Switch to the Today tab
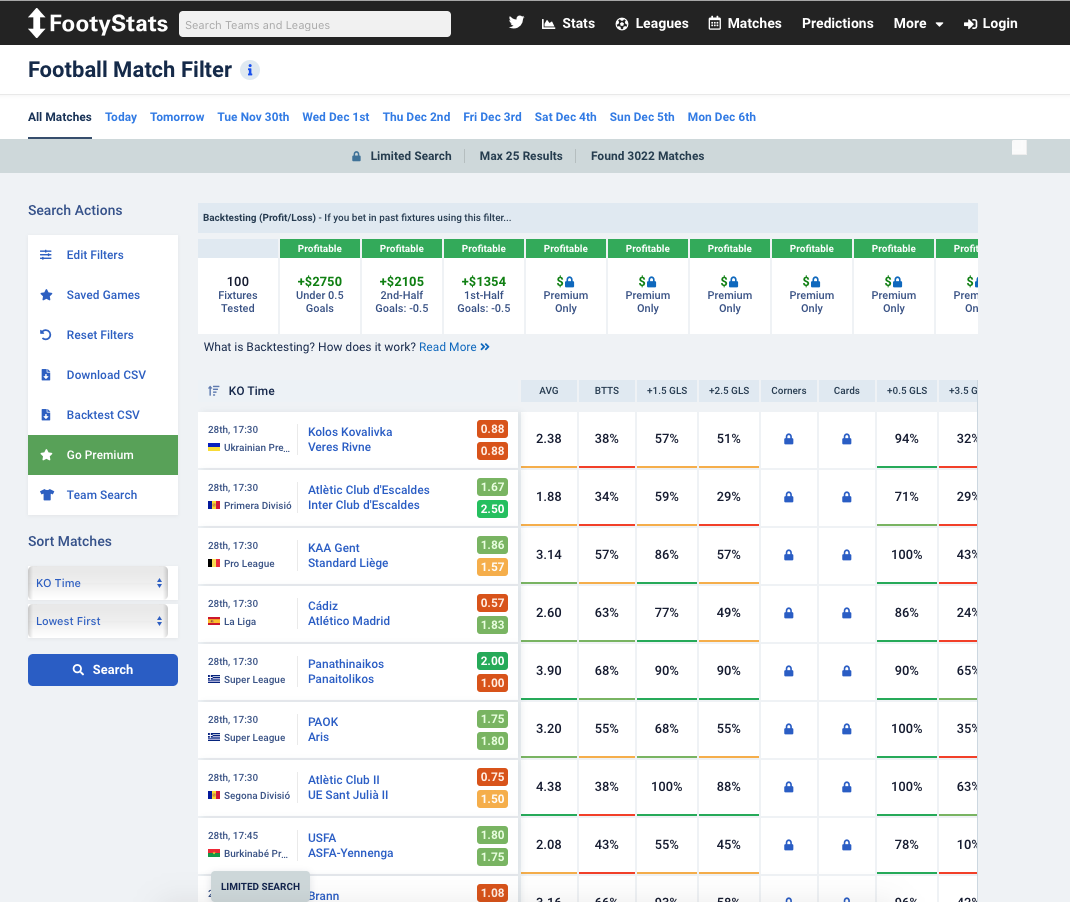The height and width of the screenshot is (902, 1070). 121,117
